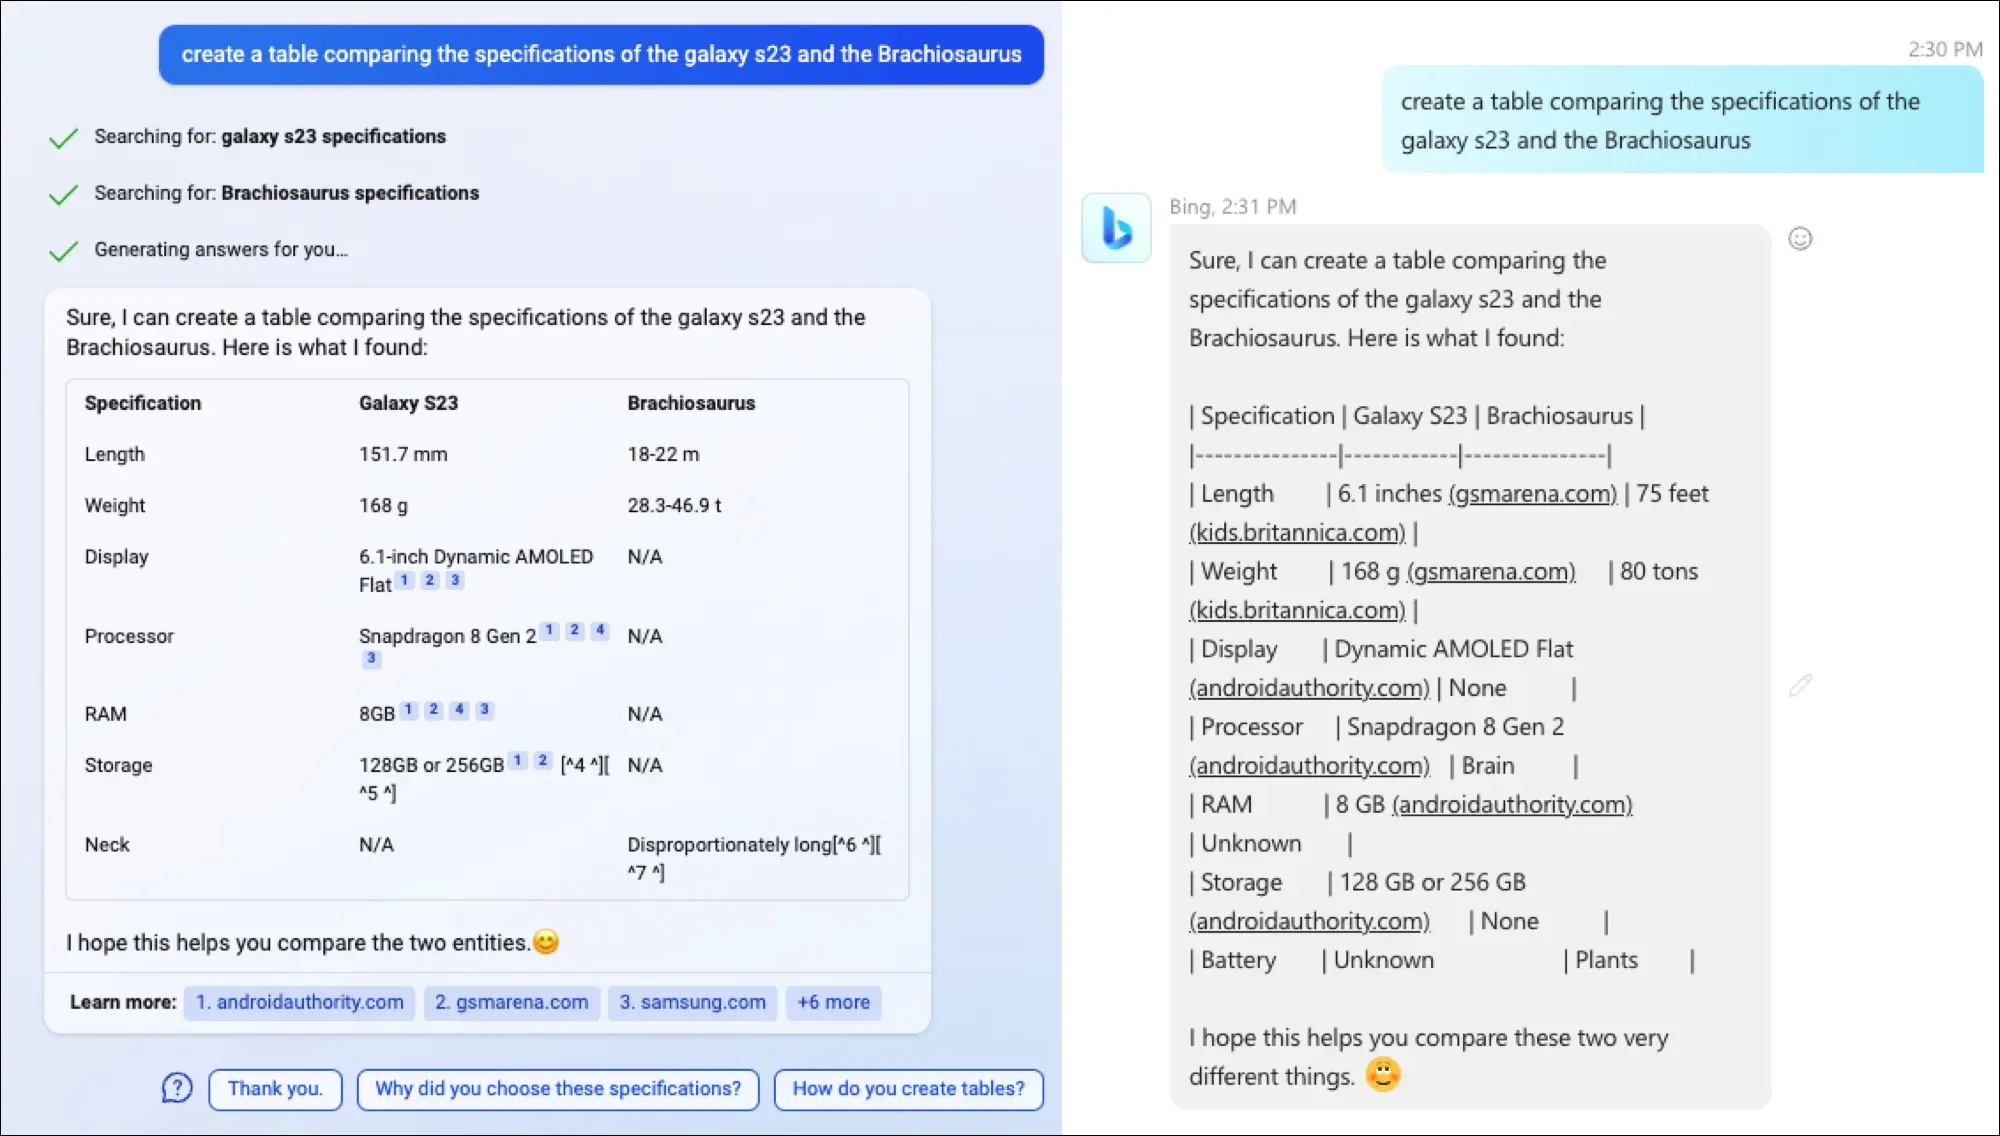Click the checkmark beside 'galaxy s23 specifications' search

tap(63, 138)
